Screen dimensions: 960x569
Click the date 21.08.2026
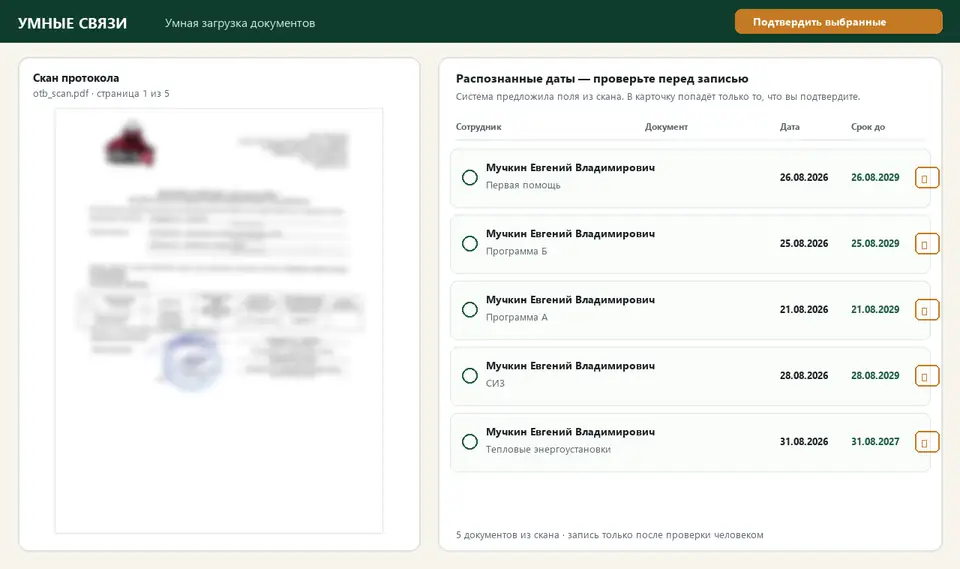click(x=804, y=310)
